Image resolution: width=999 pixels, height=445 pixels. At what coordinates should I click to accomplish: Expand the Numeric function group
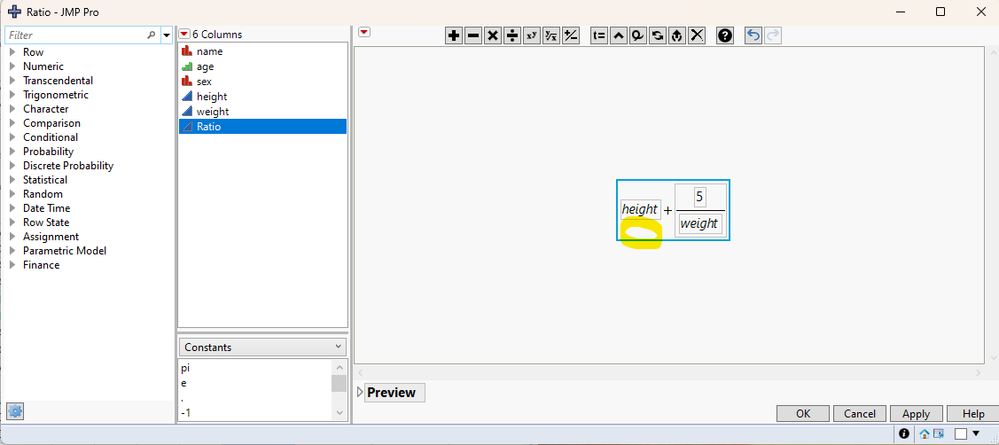(12, 66)
